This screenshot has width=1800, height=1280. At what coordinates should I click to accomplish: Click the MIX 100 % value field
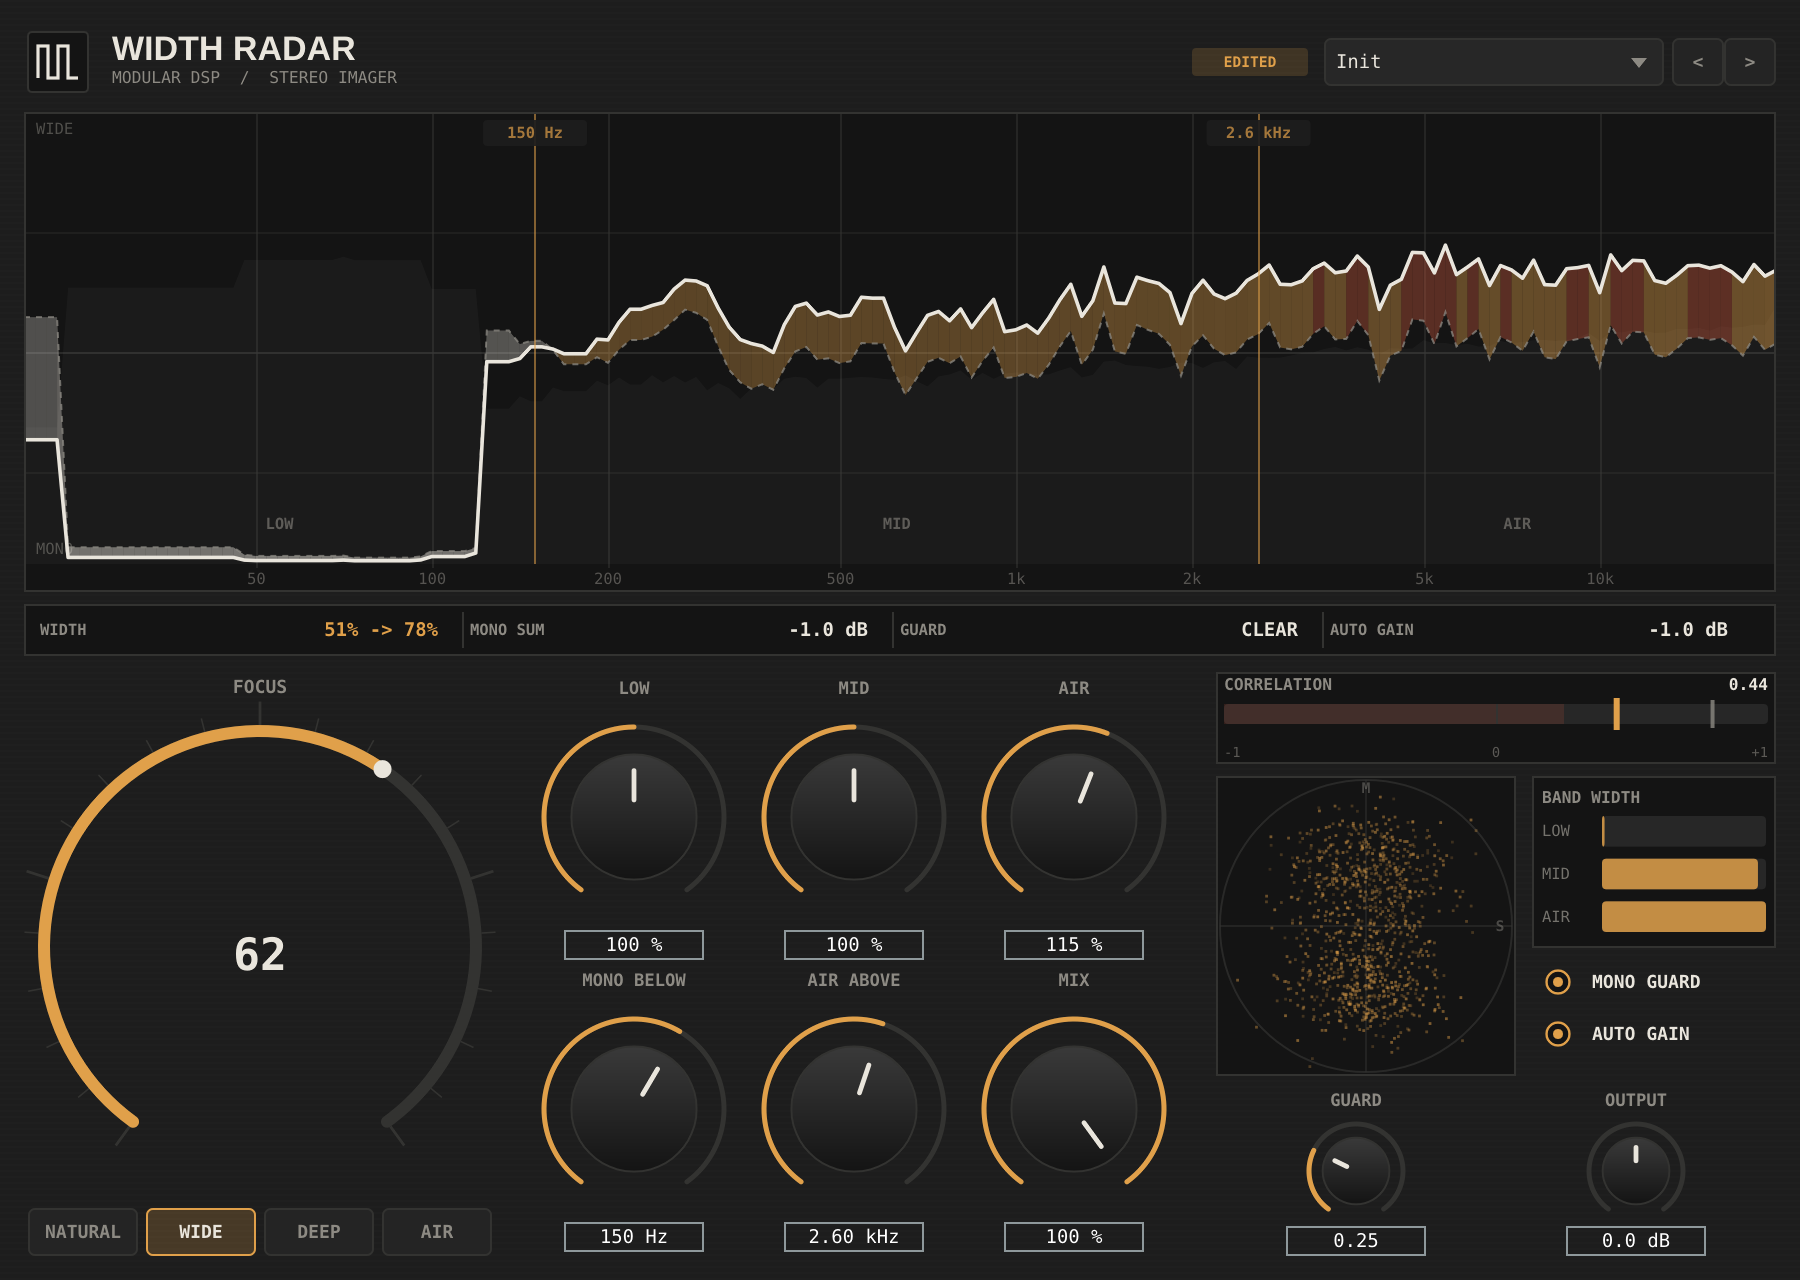1074,1237
